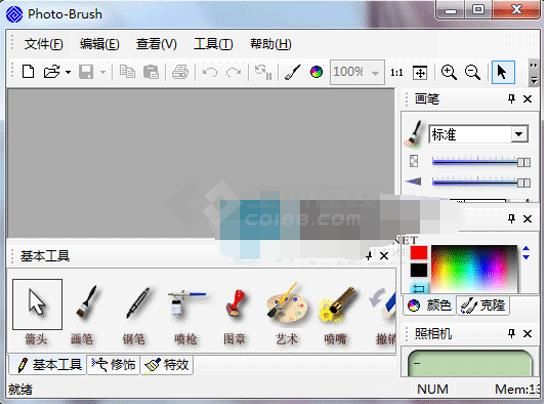
Task: Click the color spectrum up-down arrows
Action: pos(526,253)
